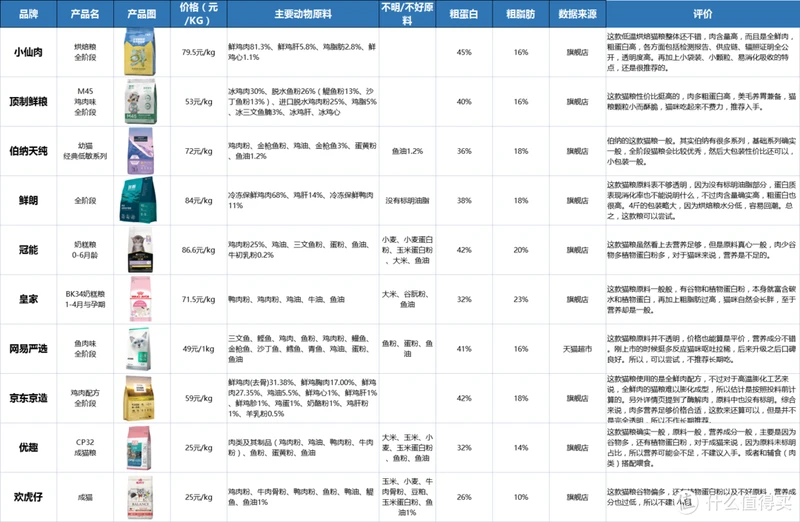Select the 45% crude protein value

[464, 52]
